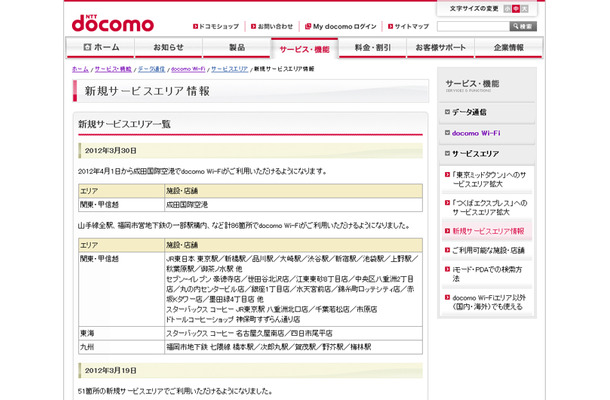Set text size to small (小)
The height and width of the screenshot is (400, 610).
click(x=507, y=9)
